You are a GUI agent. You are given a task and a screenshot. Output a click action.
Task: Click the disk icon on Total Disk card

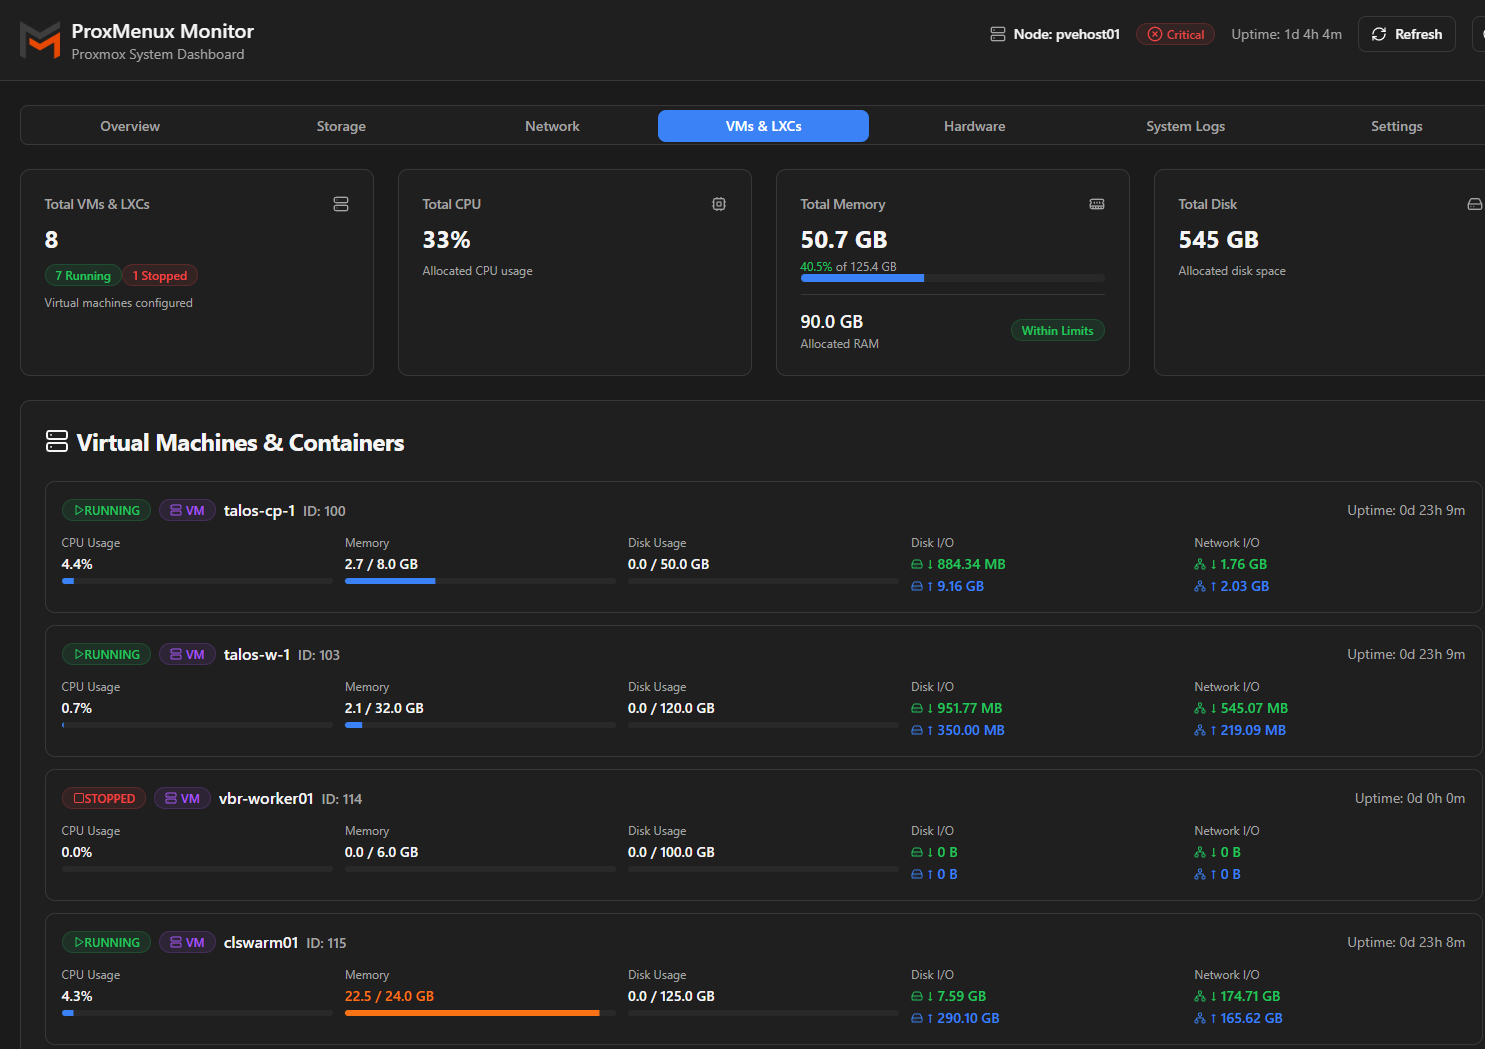1474,203
